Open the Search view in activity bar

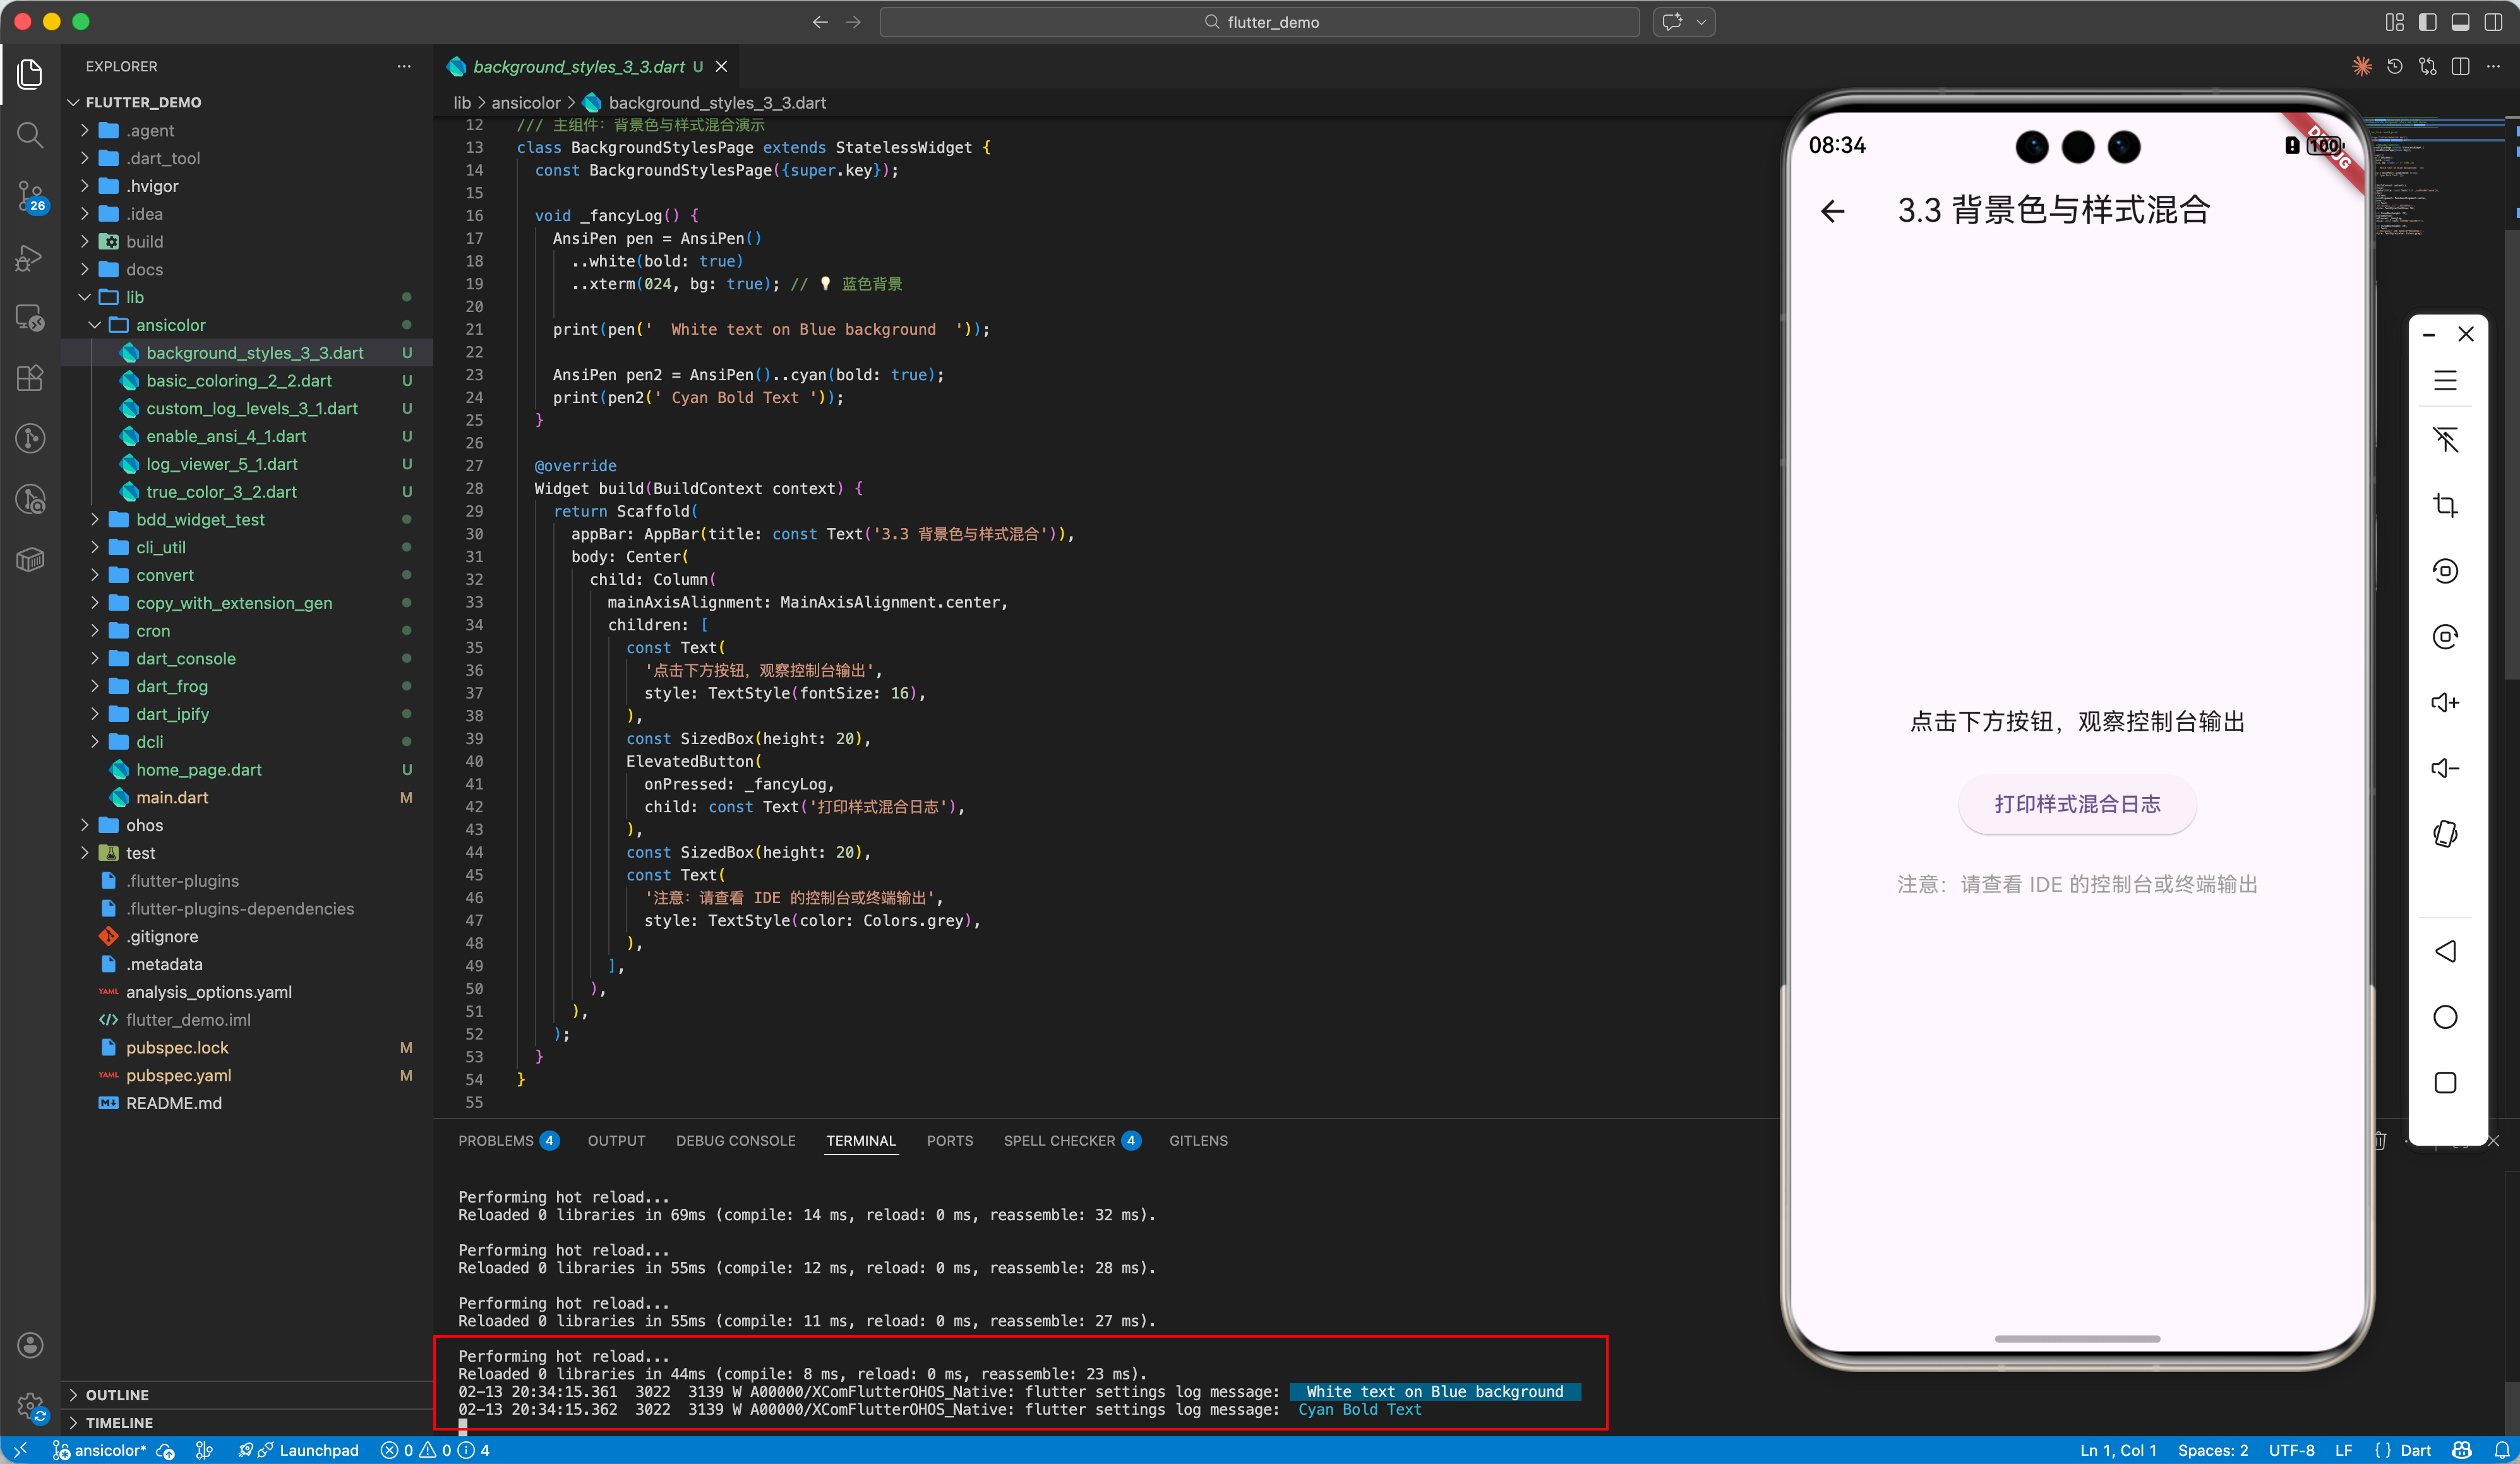[x=30, y=135]
